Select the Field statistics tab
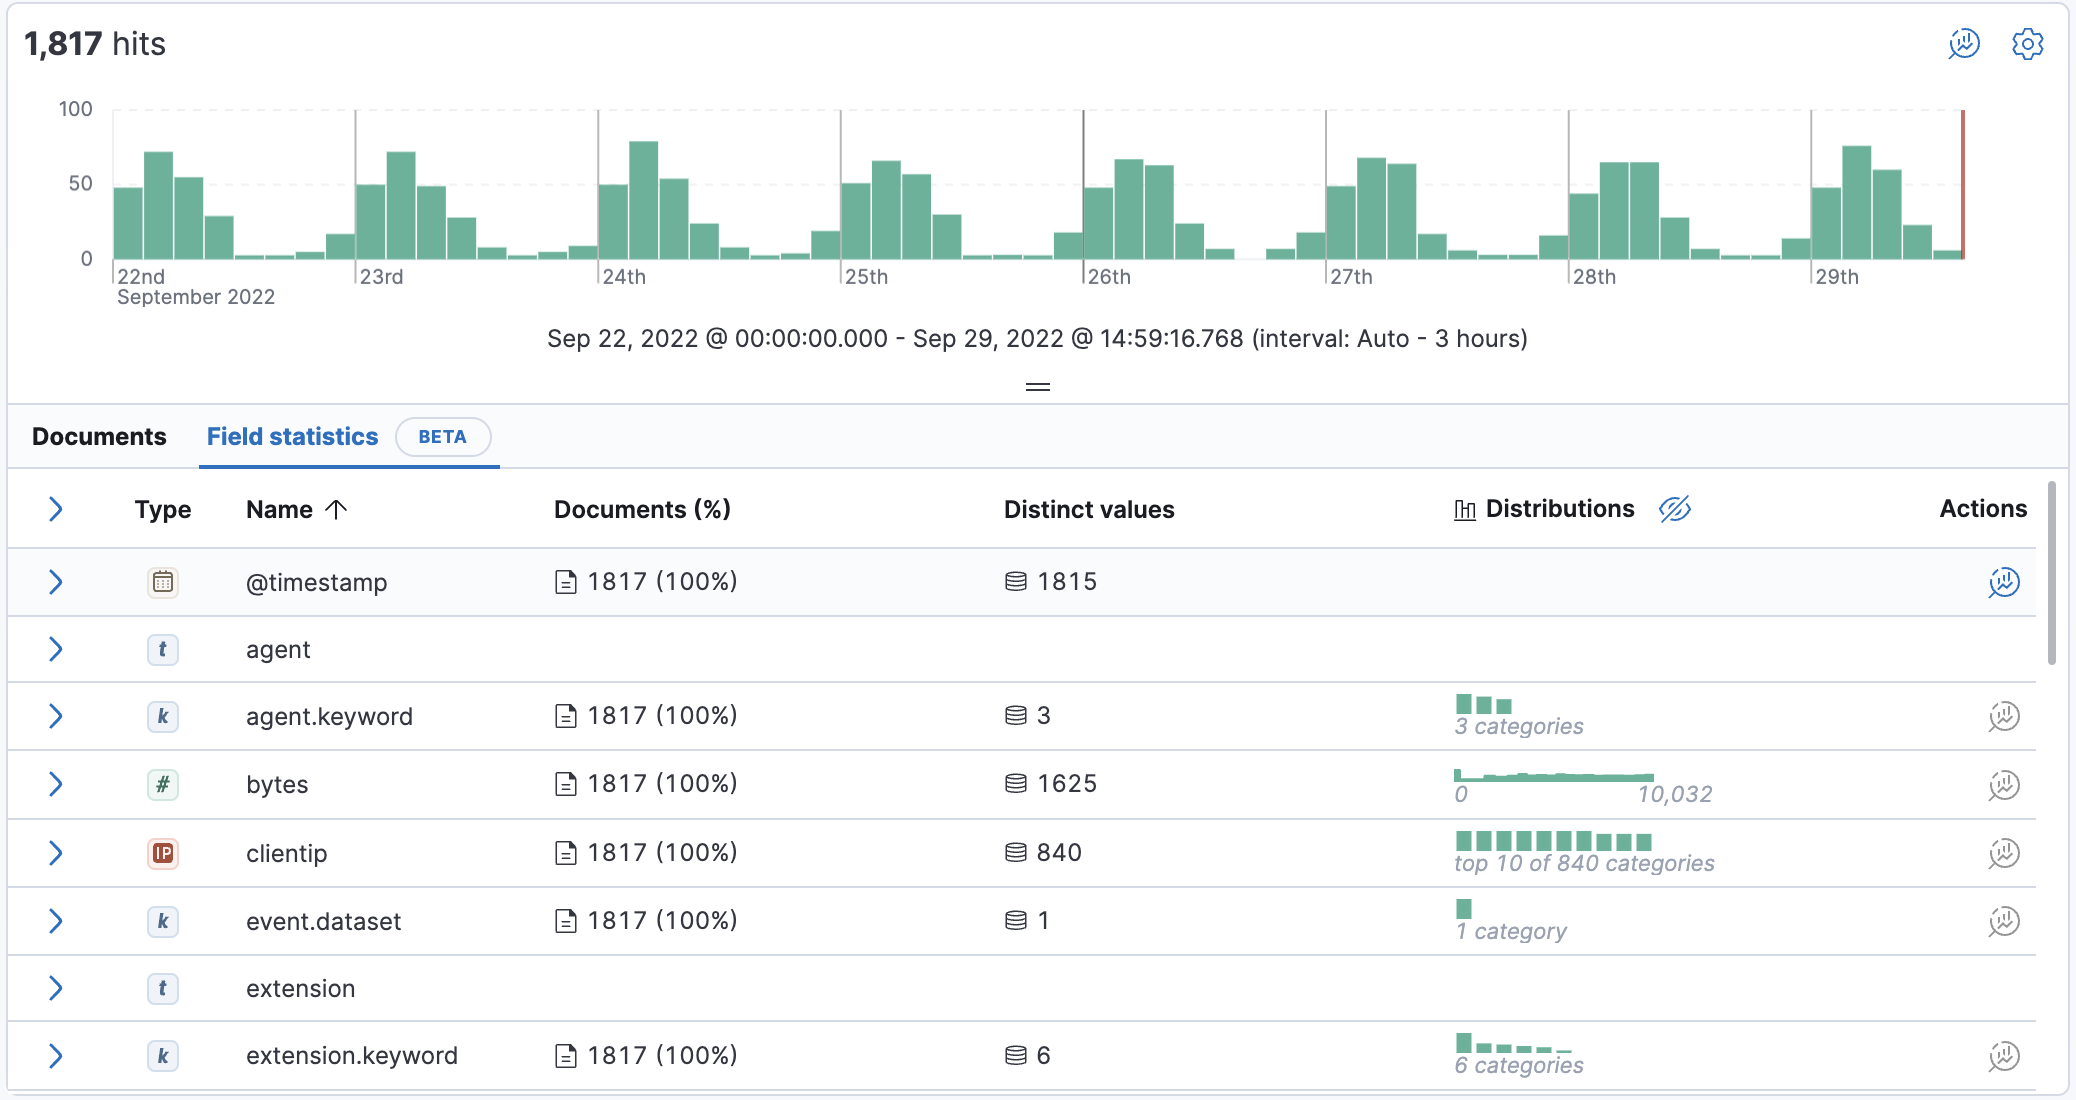This screenshot has height=1100, width=2076. pyautogui.click(x=292, y=437)
